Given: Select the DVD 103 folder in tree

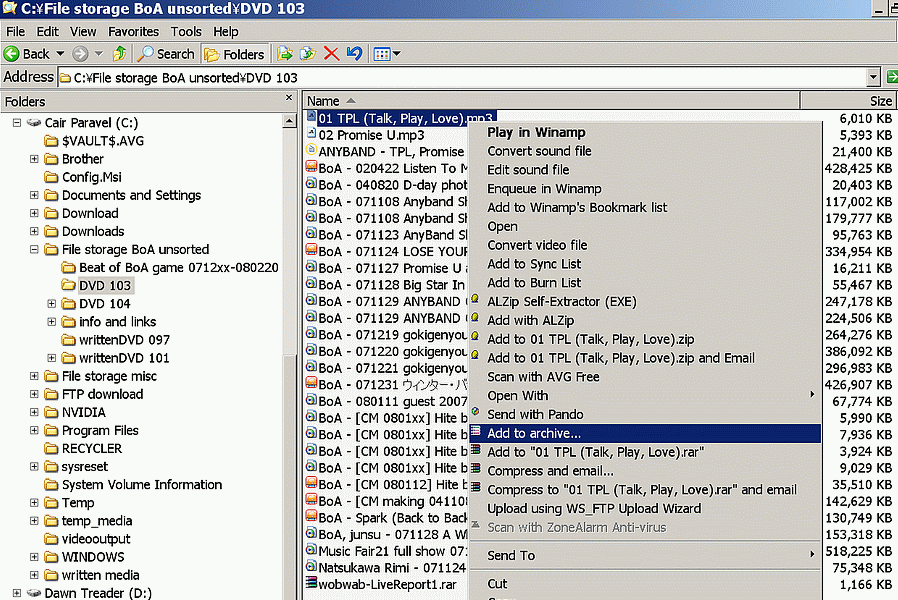Looking at the screenshot, I should 105,285.
